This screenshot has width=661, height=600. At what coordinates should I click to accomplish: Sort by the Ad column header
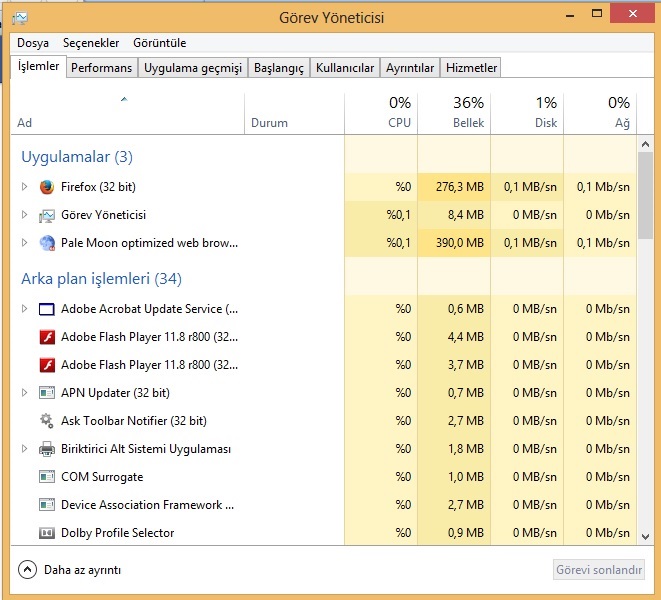[127, 113]
